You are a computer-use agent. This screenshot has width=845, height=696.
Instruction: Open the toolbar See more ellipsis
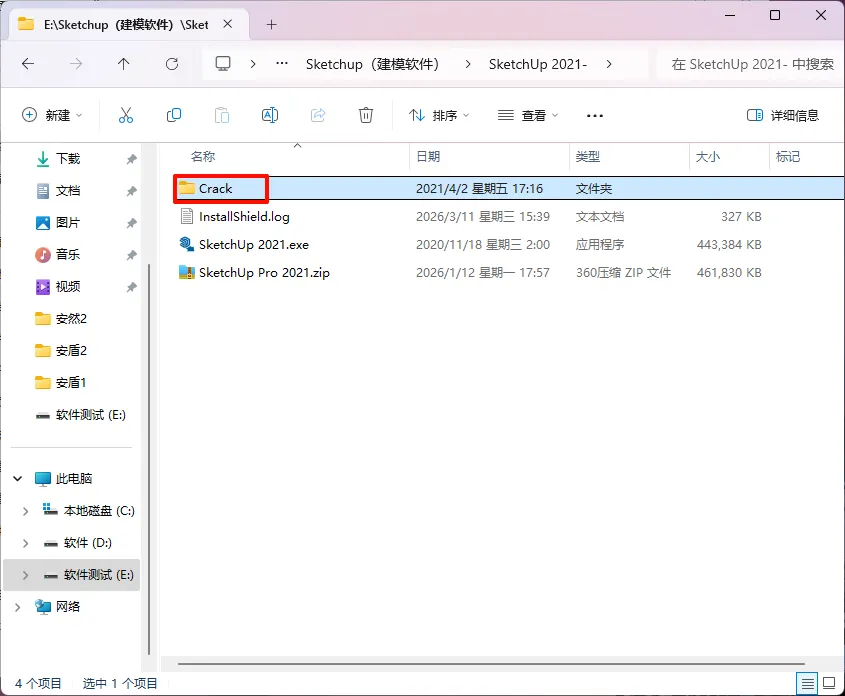(x=594, y=115)
